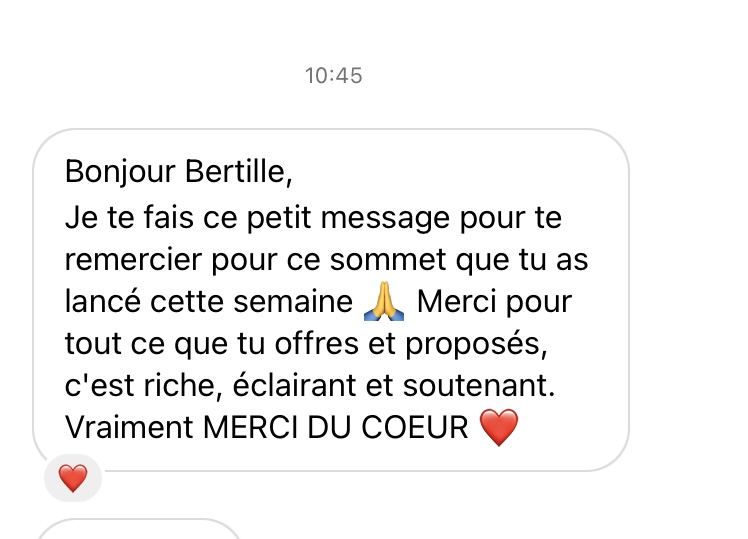Click the red heart emoji after COEUR

[x=500, y=429]
